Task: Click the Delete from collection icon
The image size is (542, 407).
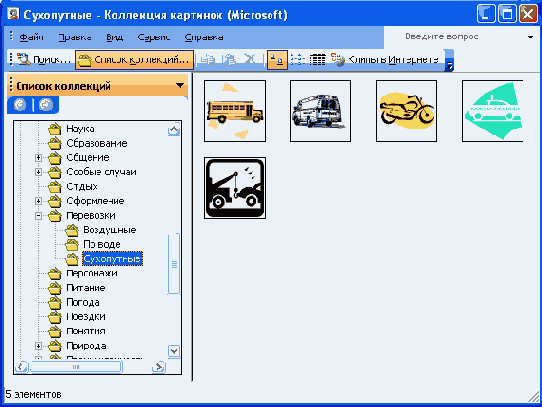Action: point(250,59)
